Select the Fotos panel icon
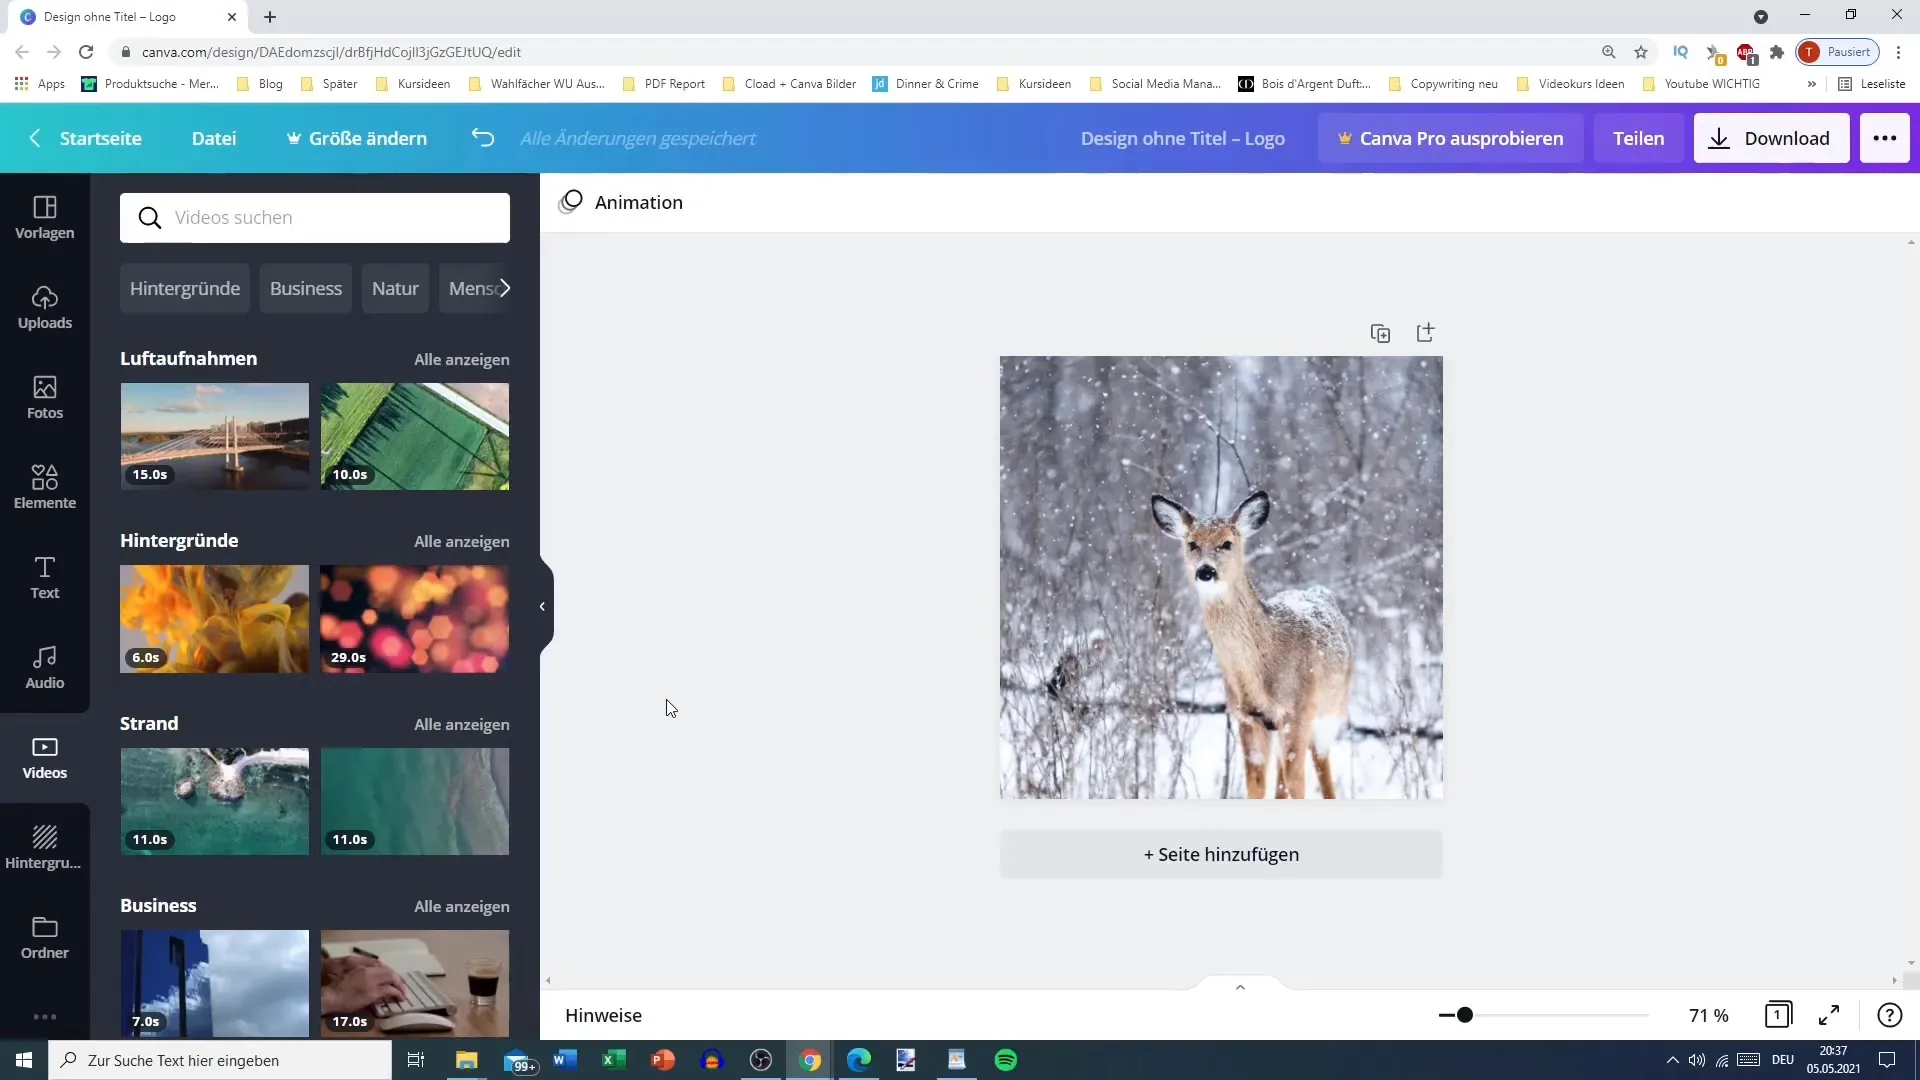 pos(44,396)
